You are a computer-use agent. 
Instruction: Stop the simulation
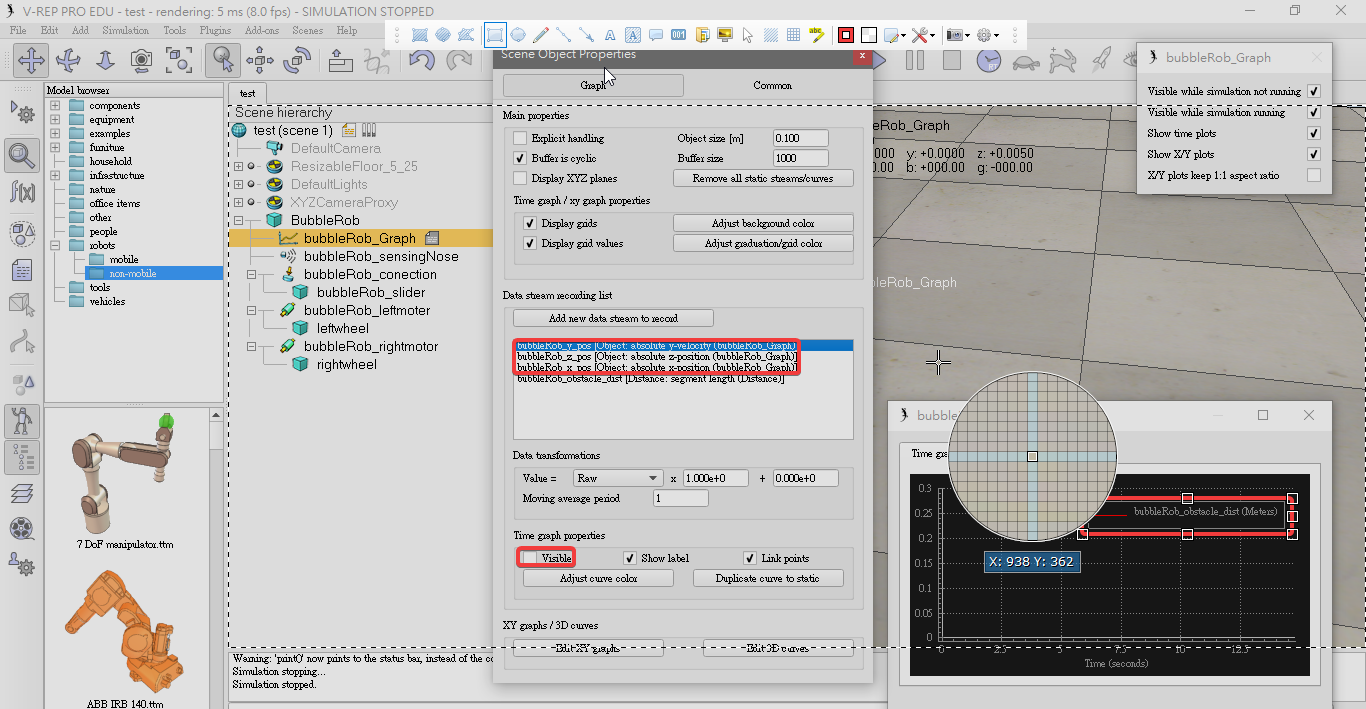point(951,60)
